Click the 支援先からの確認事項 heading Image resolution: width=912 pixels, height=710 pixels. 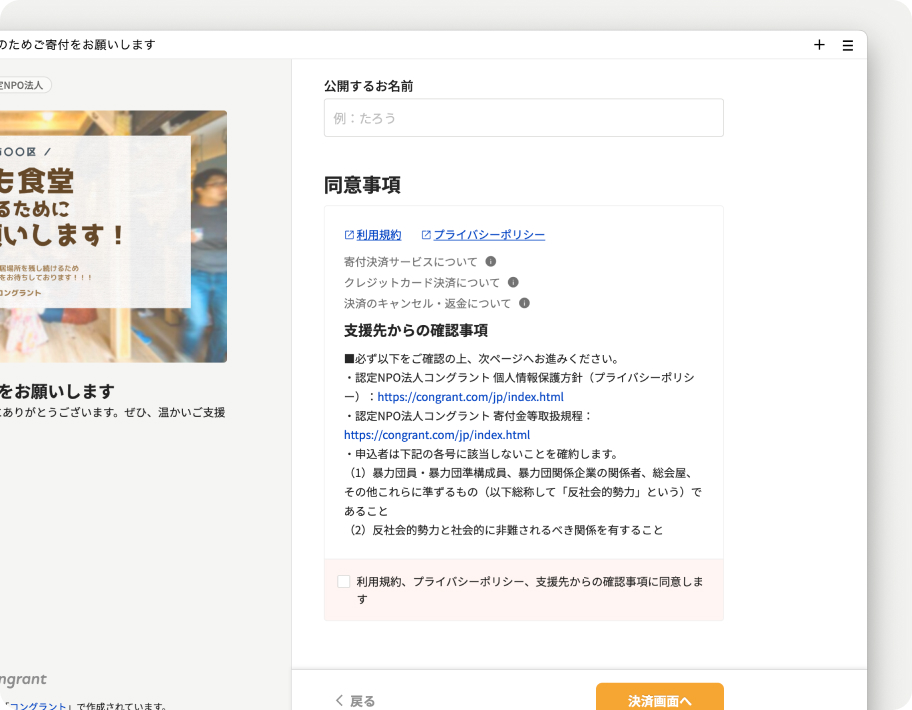click(x=416, y=330)
